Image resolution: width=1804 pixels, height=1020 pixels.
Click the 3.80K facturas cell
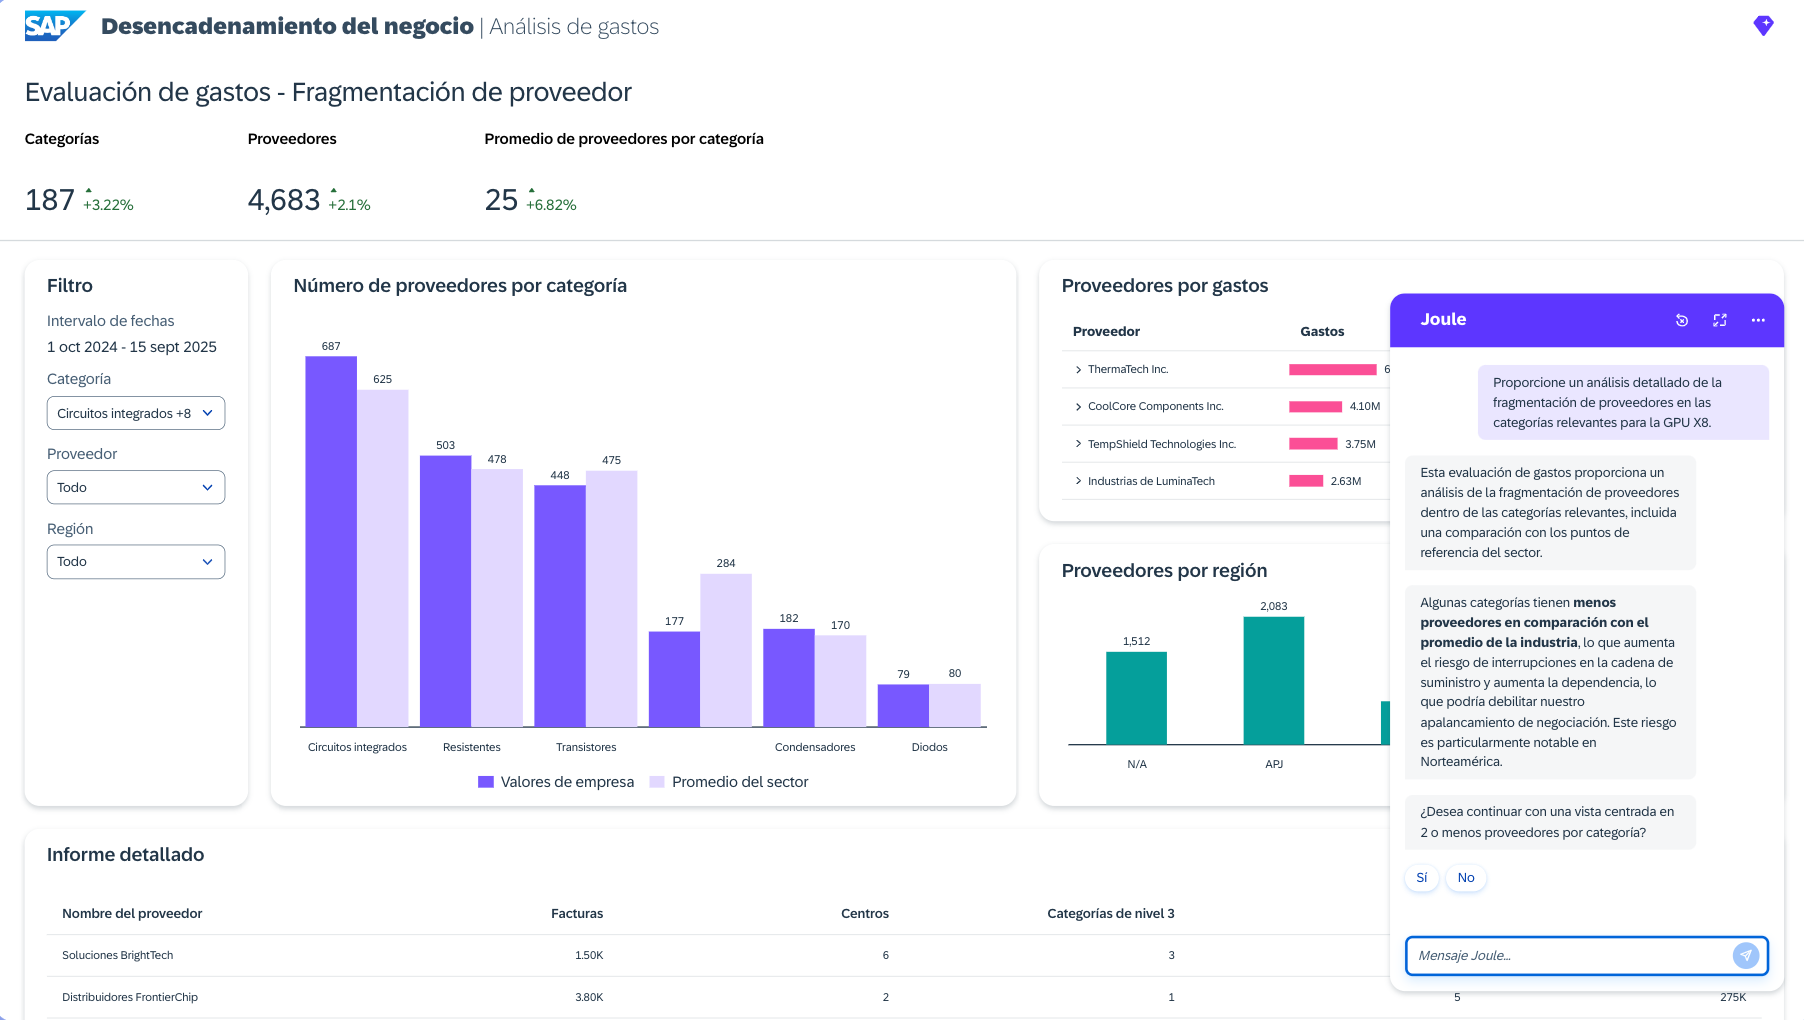[589, 997]
